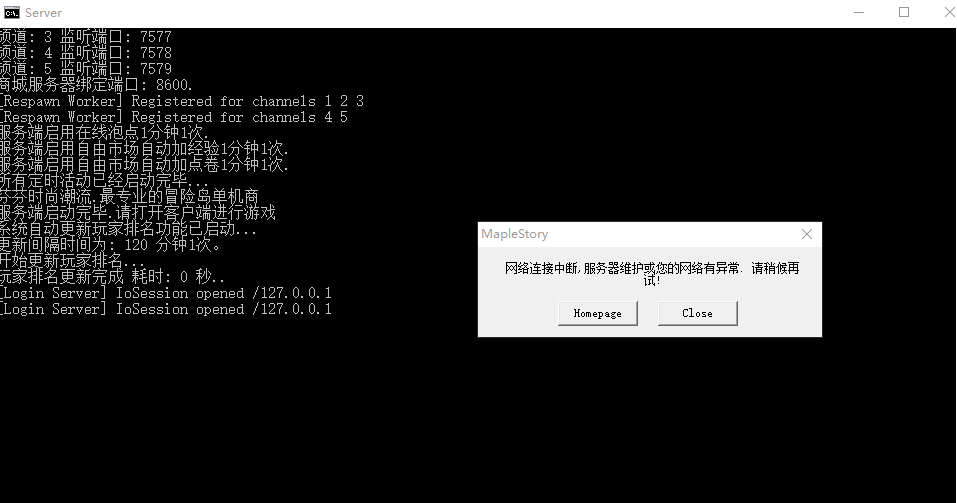Click the channel 4 port 7578 line
Screen dimensions: 957x503
(x=86, y=53)
